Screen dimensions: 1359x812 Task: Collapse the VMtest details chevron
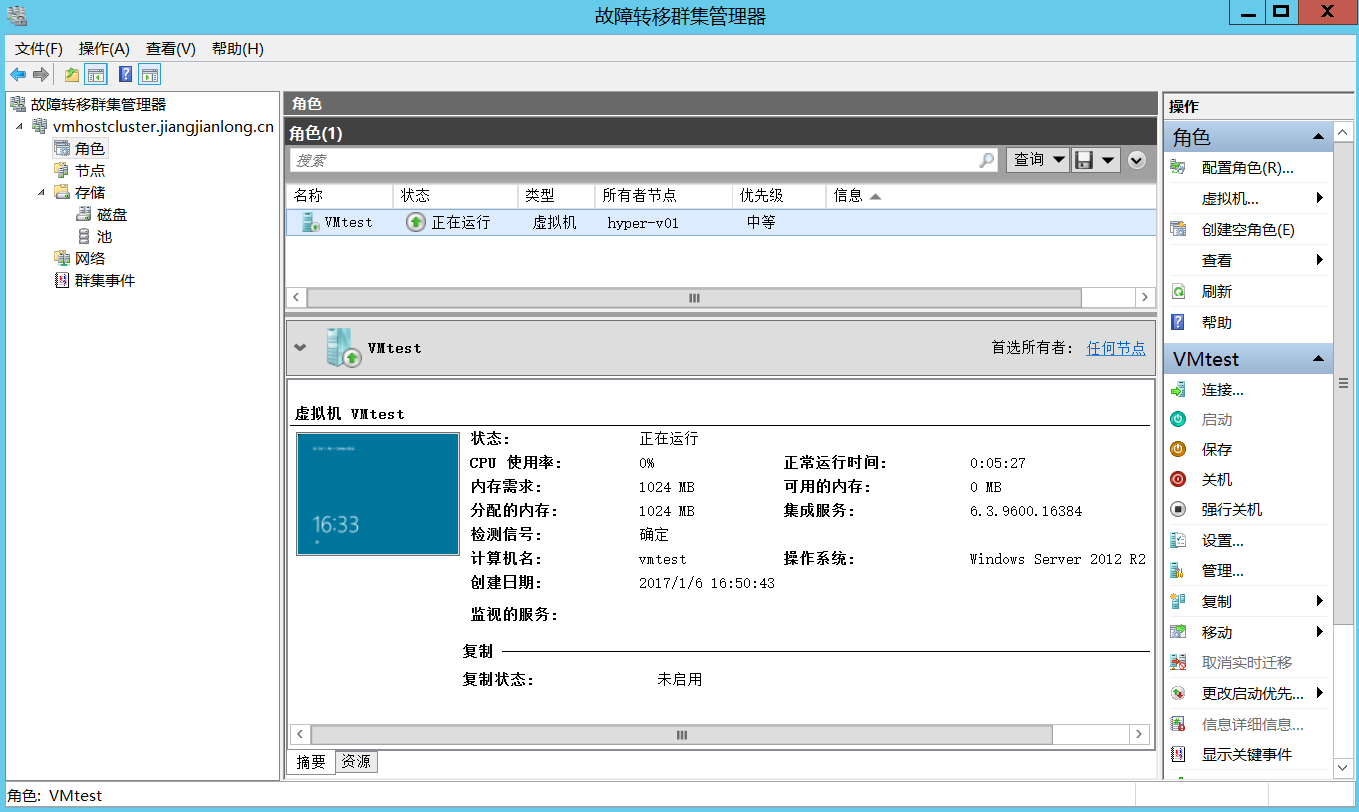pyautogui.click(x=300, y=348)
